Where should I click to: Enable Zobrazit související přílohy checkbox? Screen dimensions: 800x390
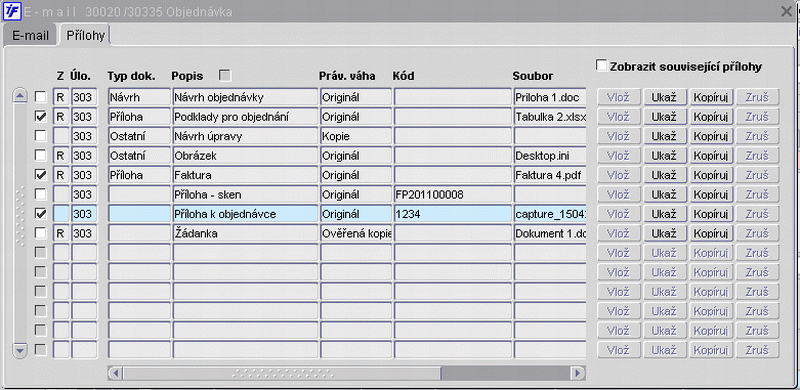pos(602,65)
